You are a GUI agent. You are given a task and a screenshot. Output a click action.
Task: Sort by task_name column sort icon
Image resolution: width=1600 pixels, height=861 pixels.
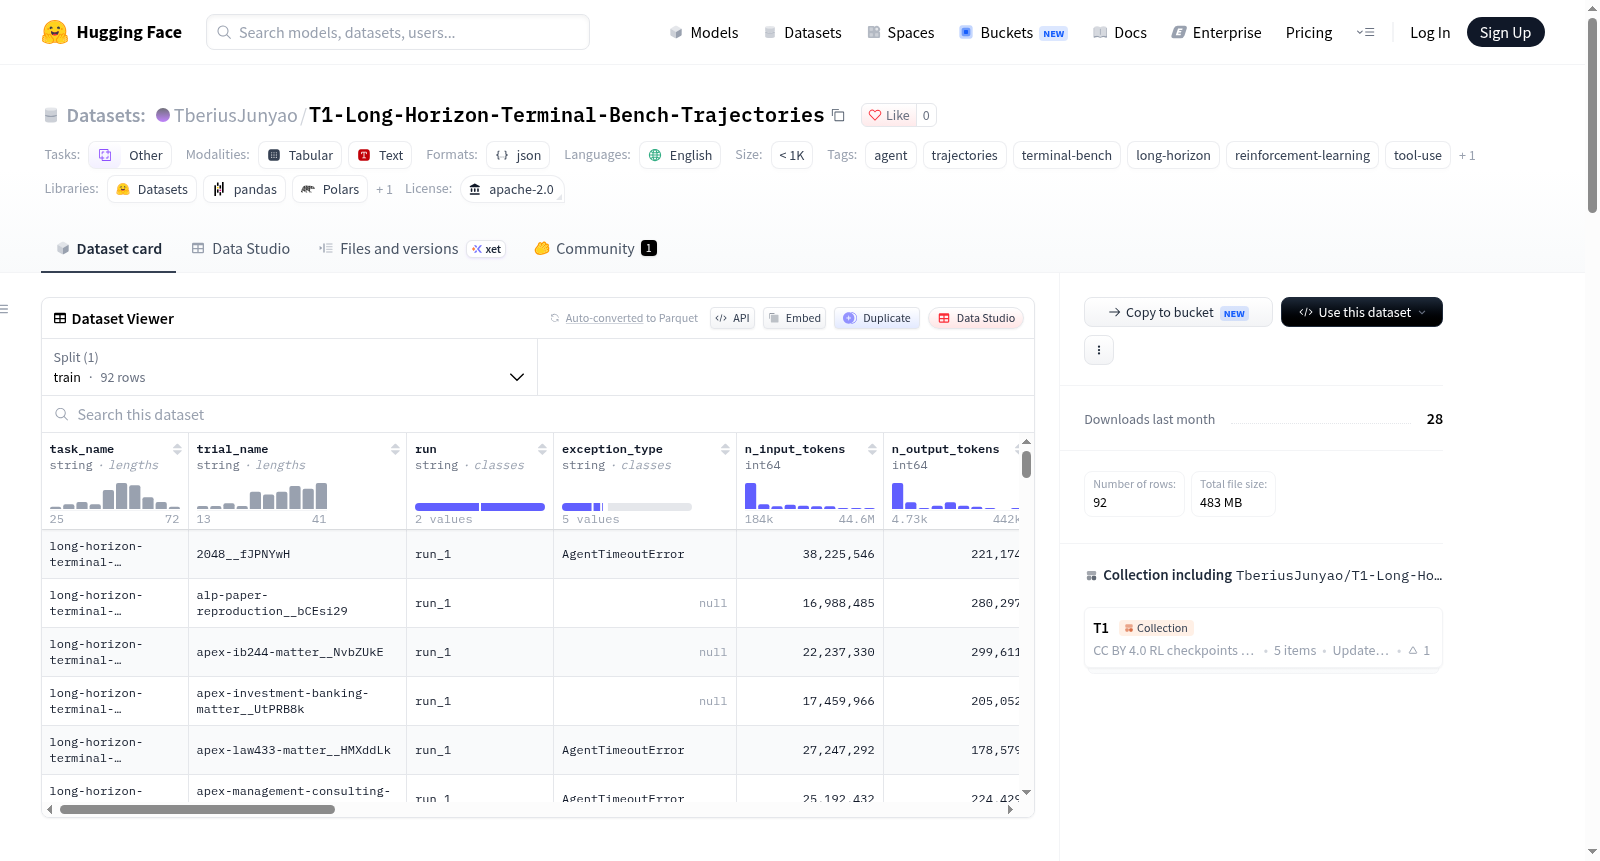177,449
